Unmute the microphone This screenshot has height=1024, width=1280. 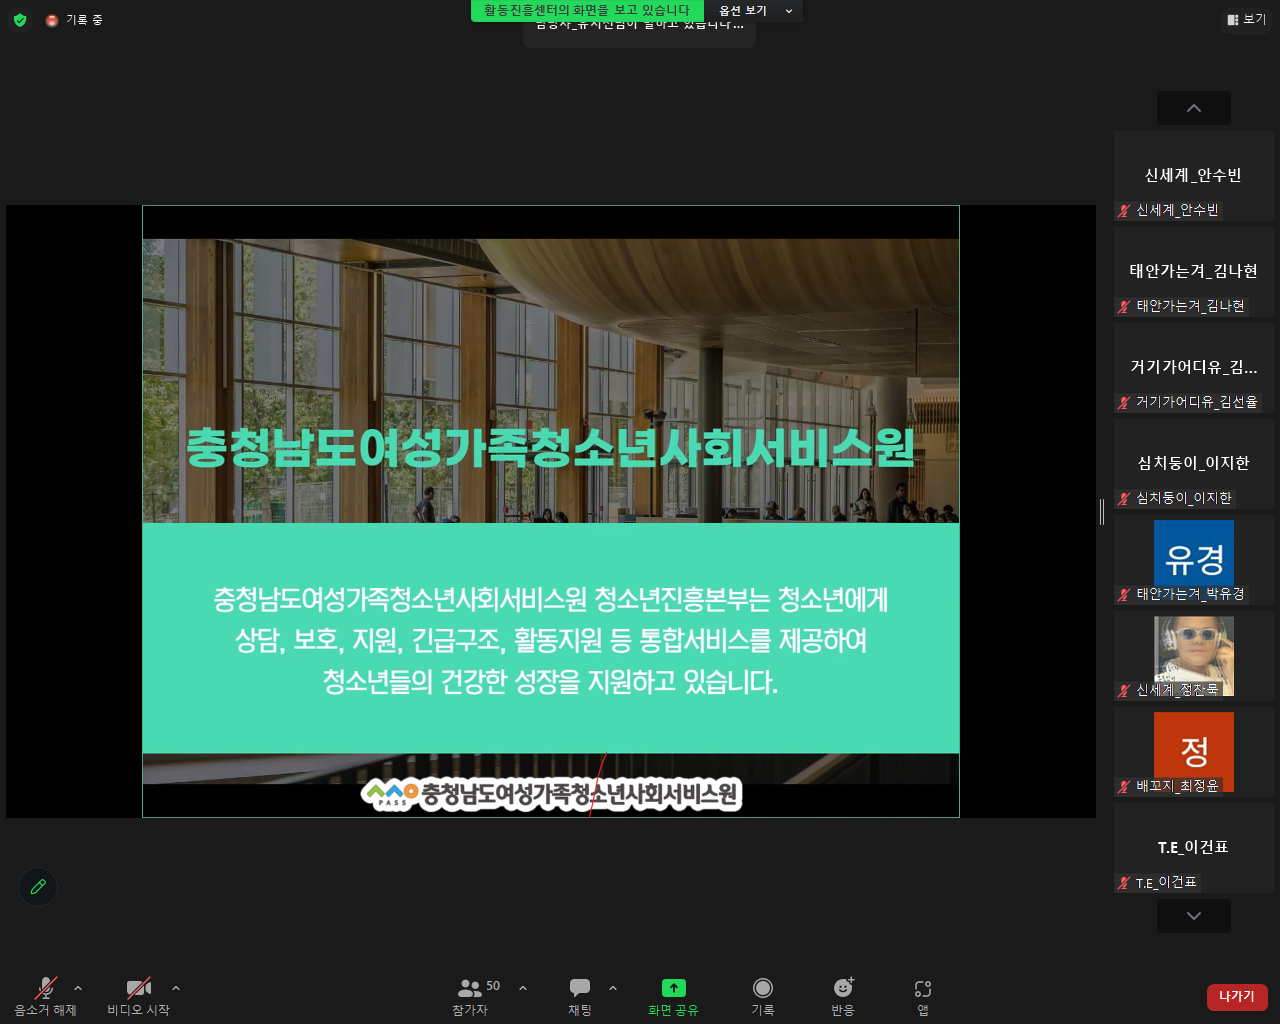point(45,989)
